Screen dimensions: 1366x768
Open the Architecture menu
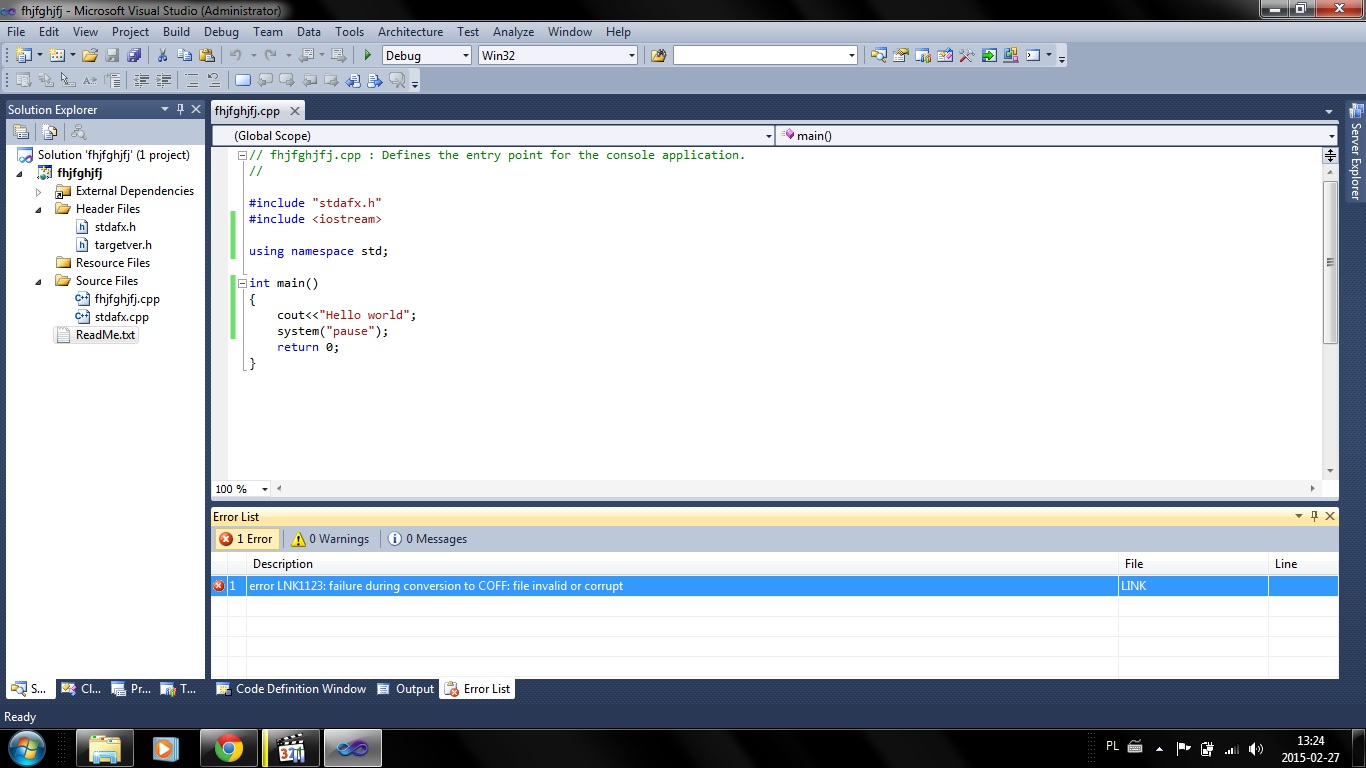point(410,32)
